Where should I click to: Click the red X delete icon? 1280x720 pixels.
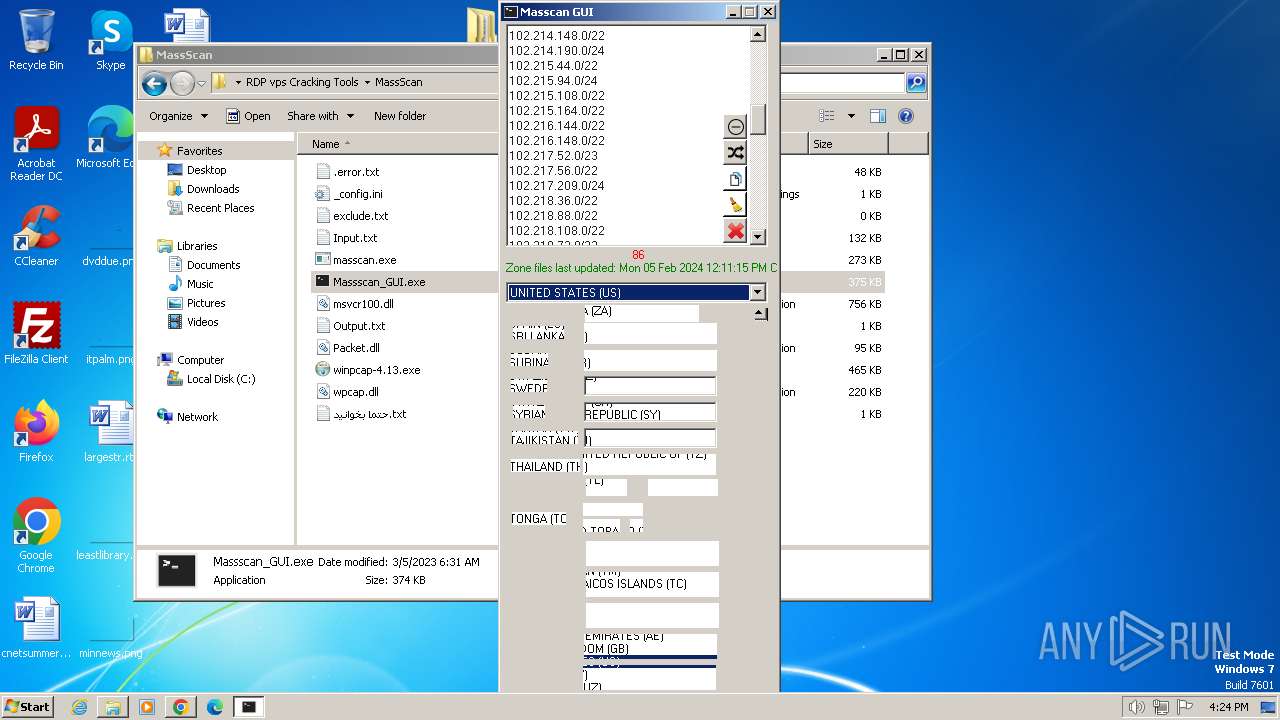tap(736, 231)
